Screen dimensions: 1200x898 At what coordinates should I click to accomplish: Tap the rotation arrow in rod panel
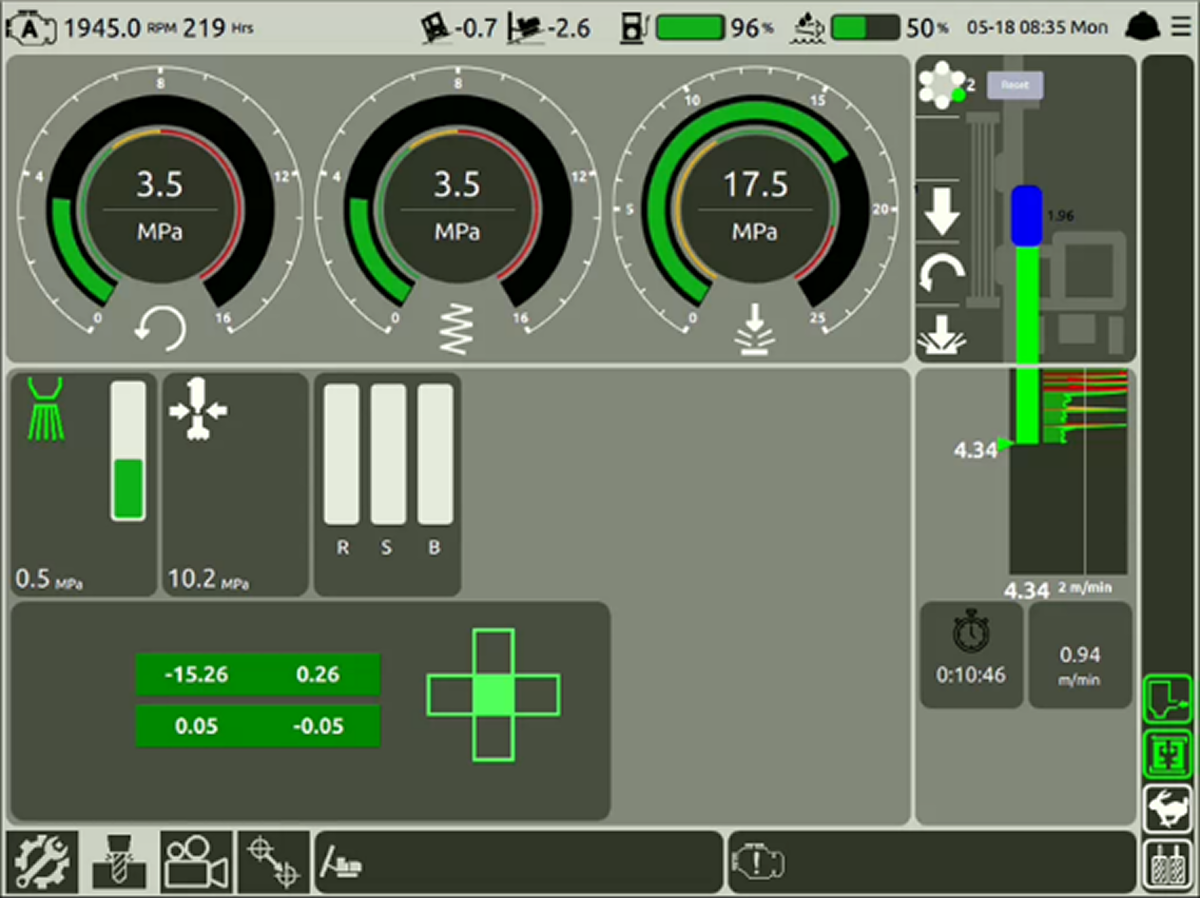(x=941, y=273)
